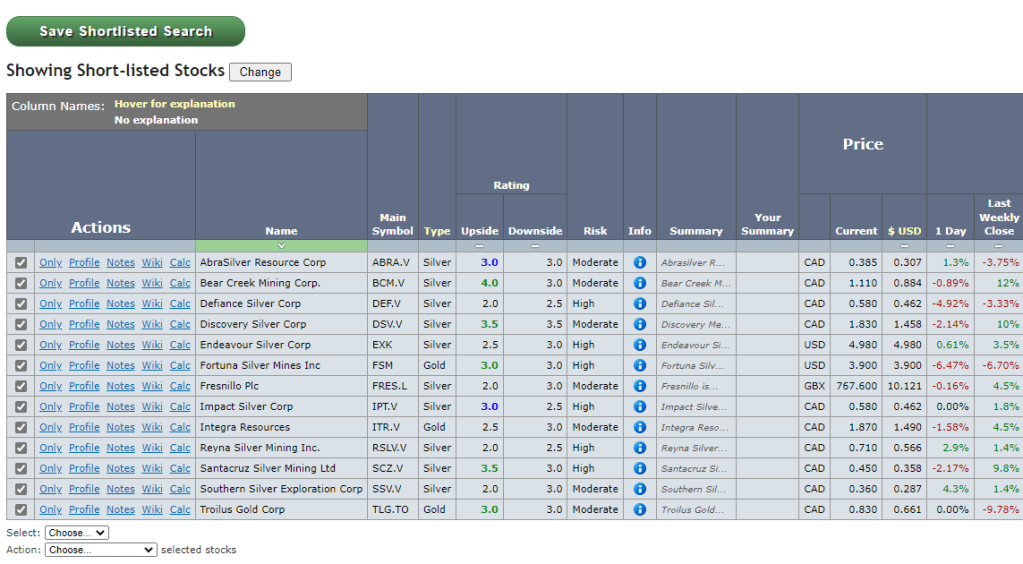Image resolution: width=1023 pixels, height=564 pixels.
Task: Toggle the checkbox for Endeavour Silver Corp
Action: point(21,345)
